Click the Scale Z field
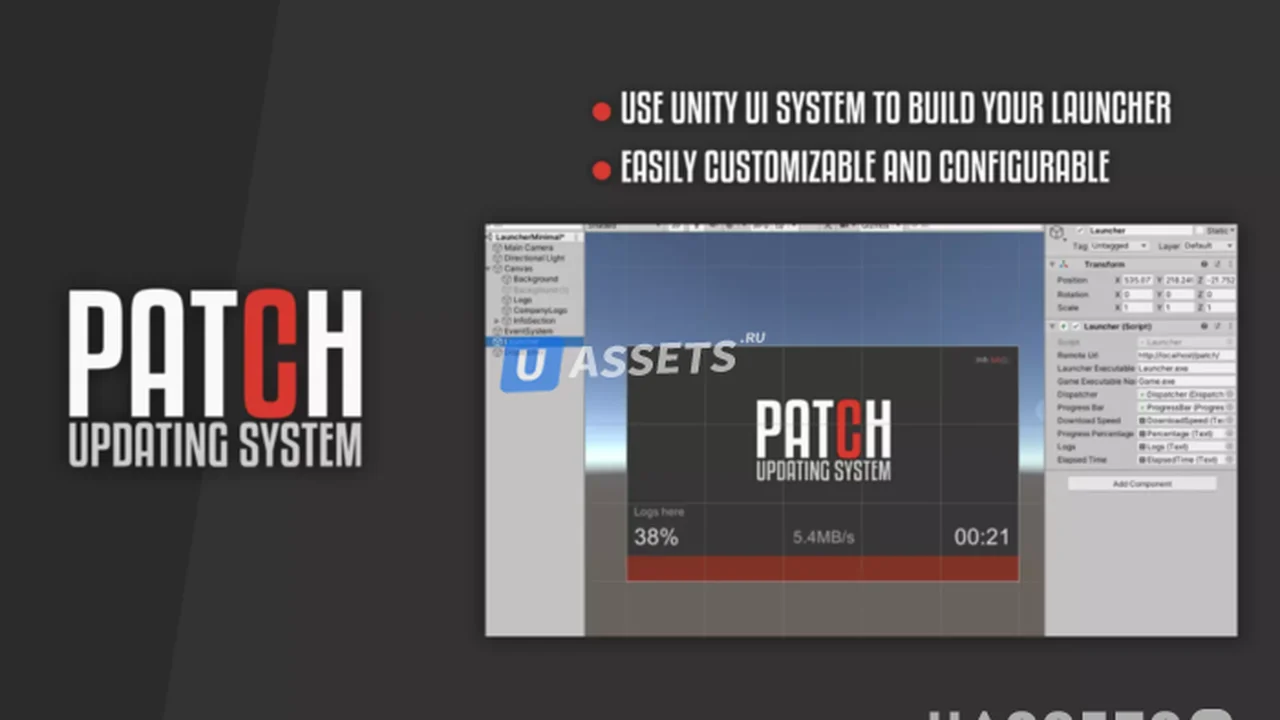 coord(1220,307)
